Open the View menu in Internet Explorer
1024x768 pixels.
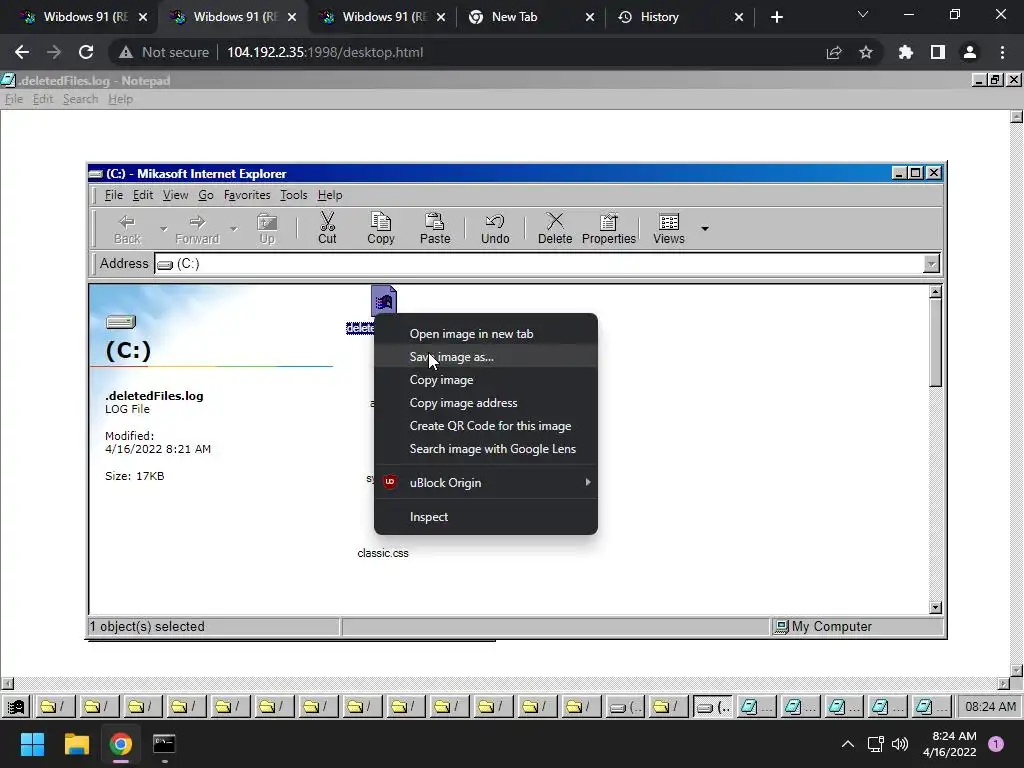tap(175, 195)
